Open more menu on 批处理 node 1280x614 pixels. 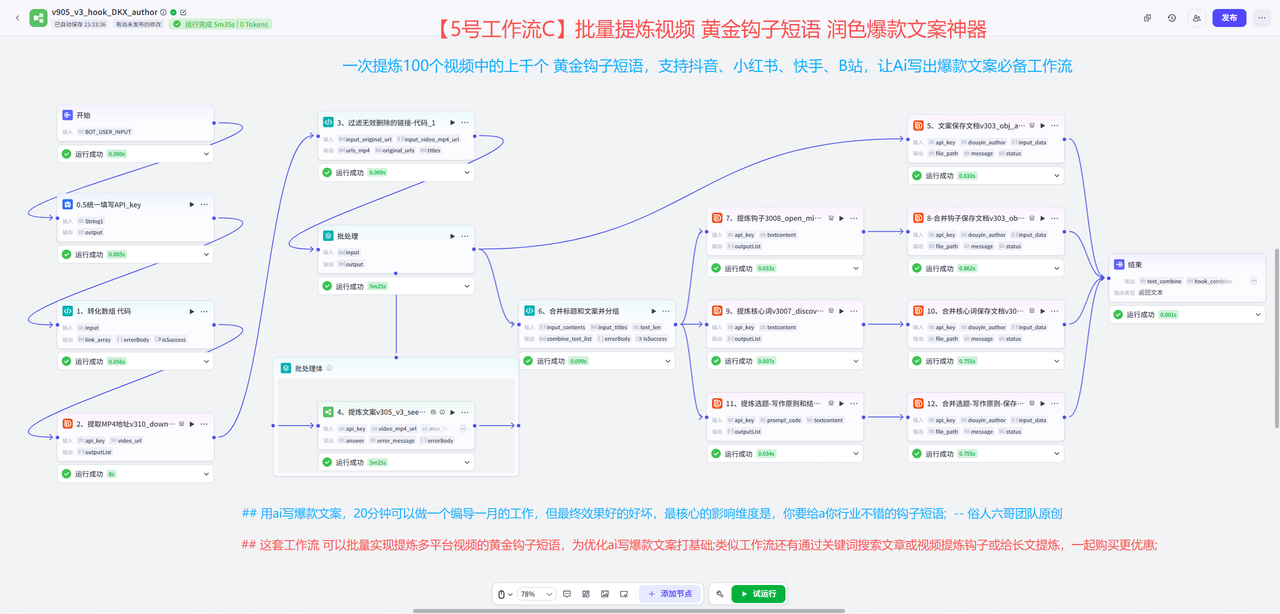465,236
